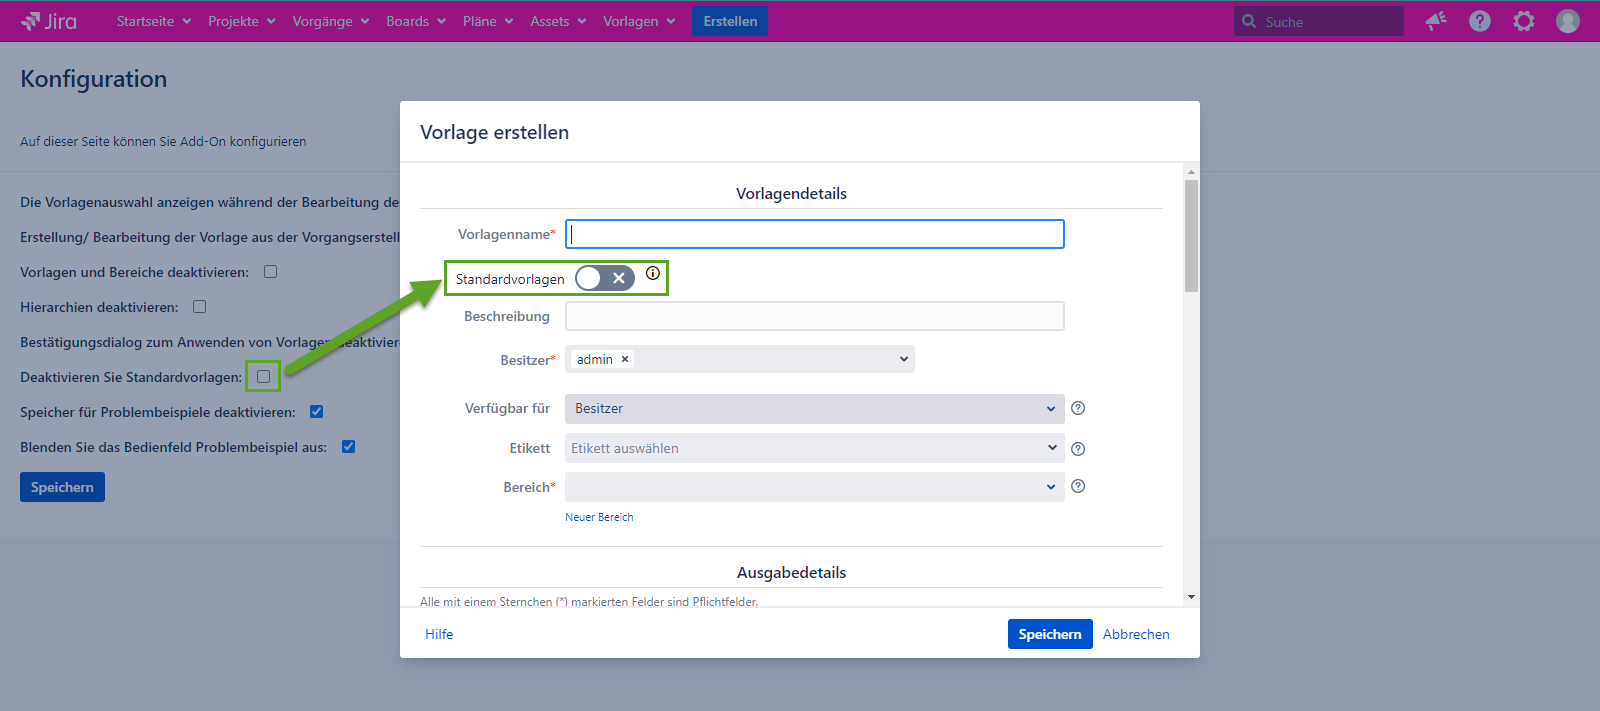Screen dimensions: 1600x711
Task: Open the help question mark menu
Action: point(1480,21)
